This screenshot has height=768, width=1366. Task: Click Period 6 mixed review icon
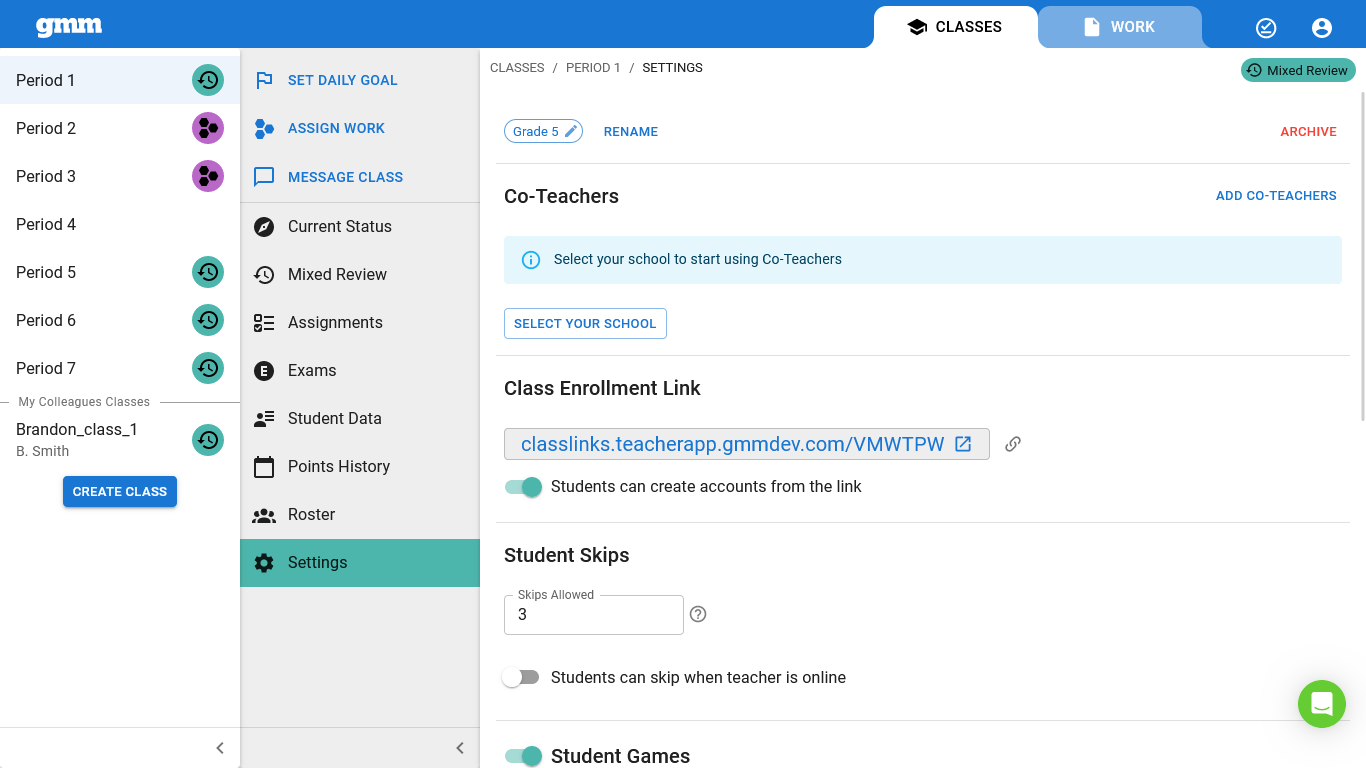(x=208, y=320)
